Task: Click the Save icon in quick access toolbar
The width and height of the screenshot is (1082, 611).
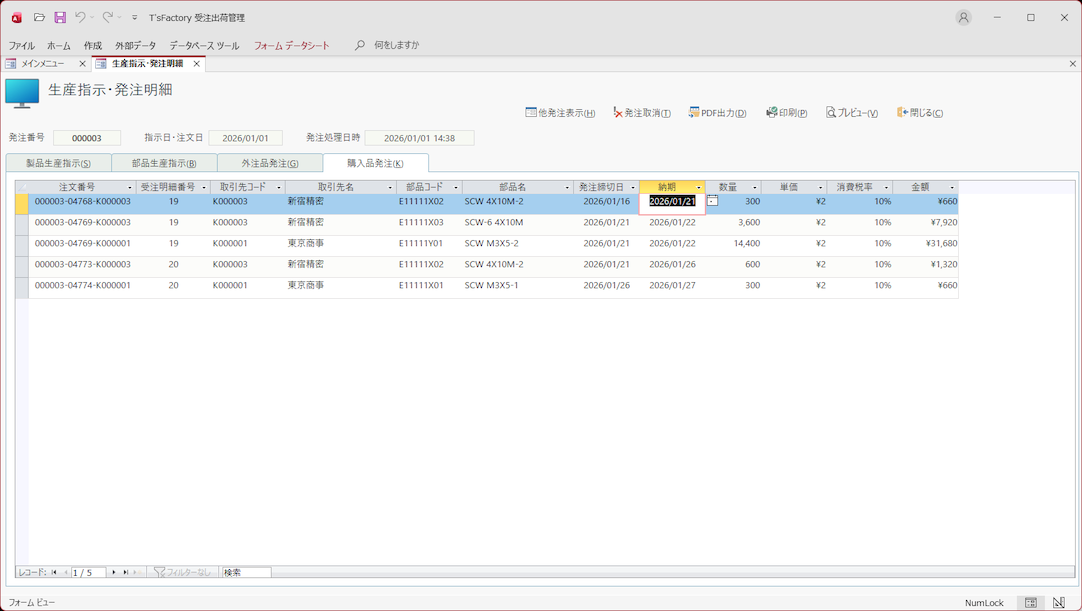Action: point(60,18)
